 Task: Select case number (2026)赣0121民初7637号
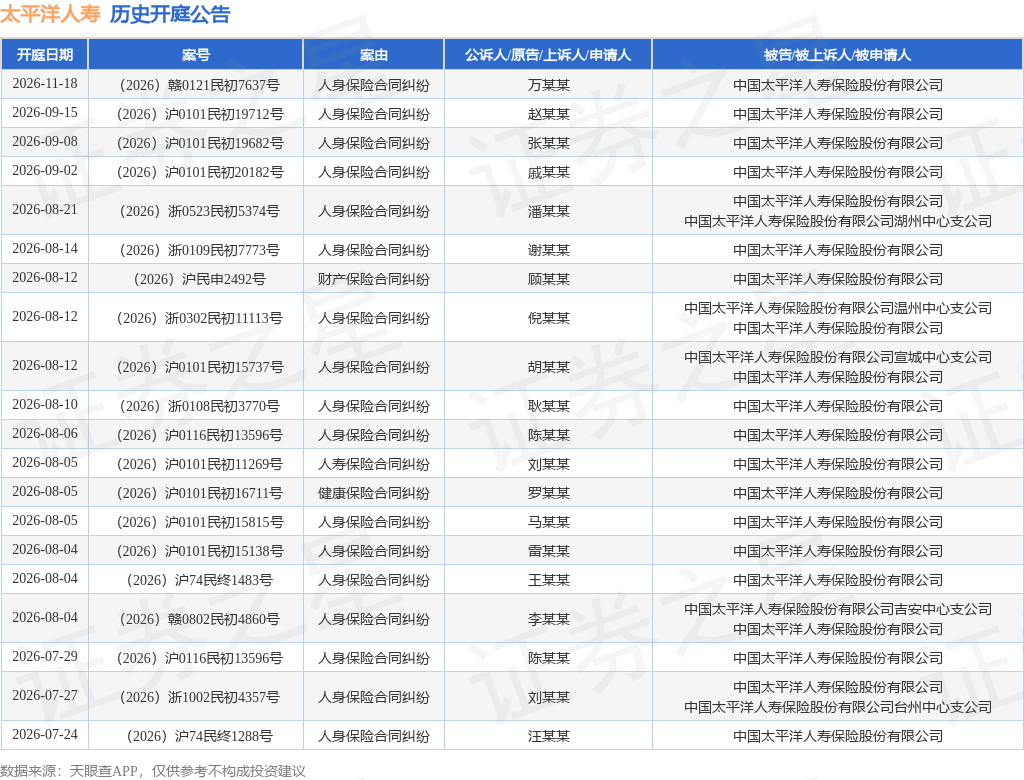(x=199, y=85)
